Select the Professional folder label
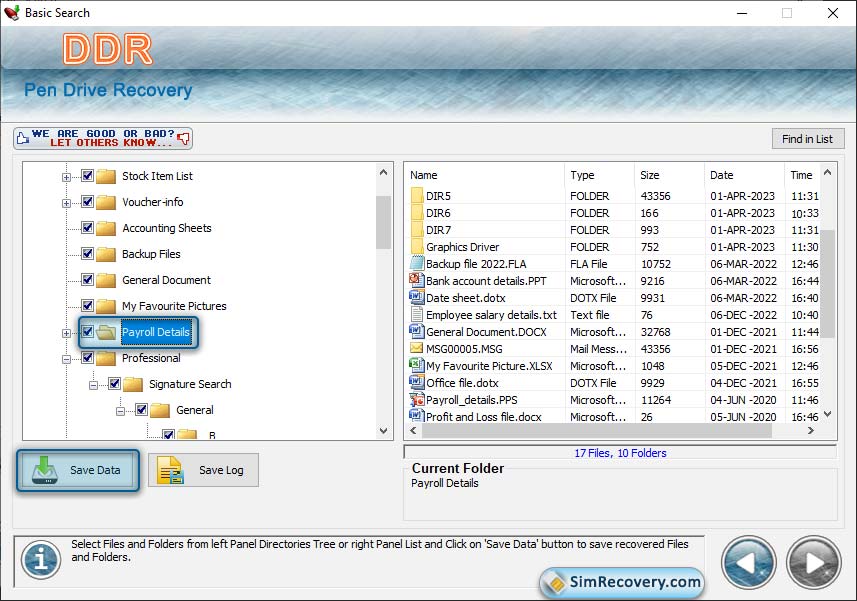The image size is (857, 601). 151,358
